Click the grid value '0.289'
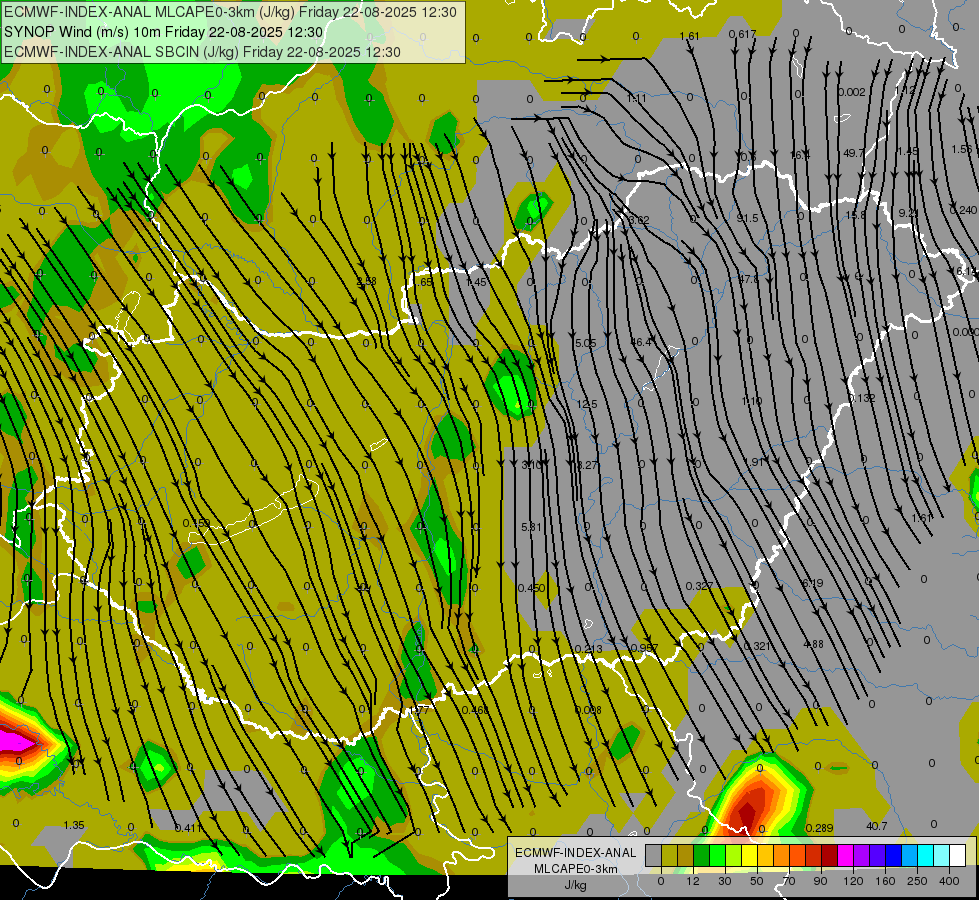This screenshot has height=900, width=979. pos(819,828)
